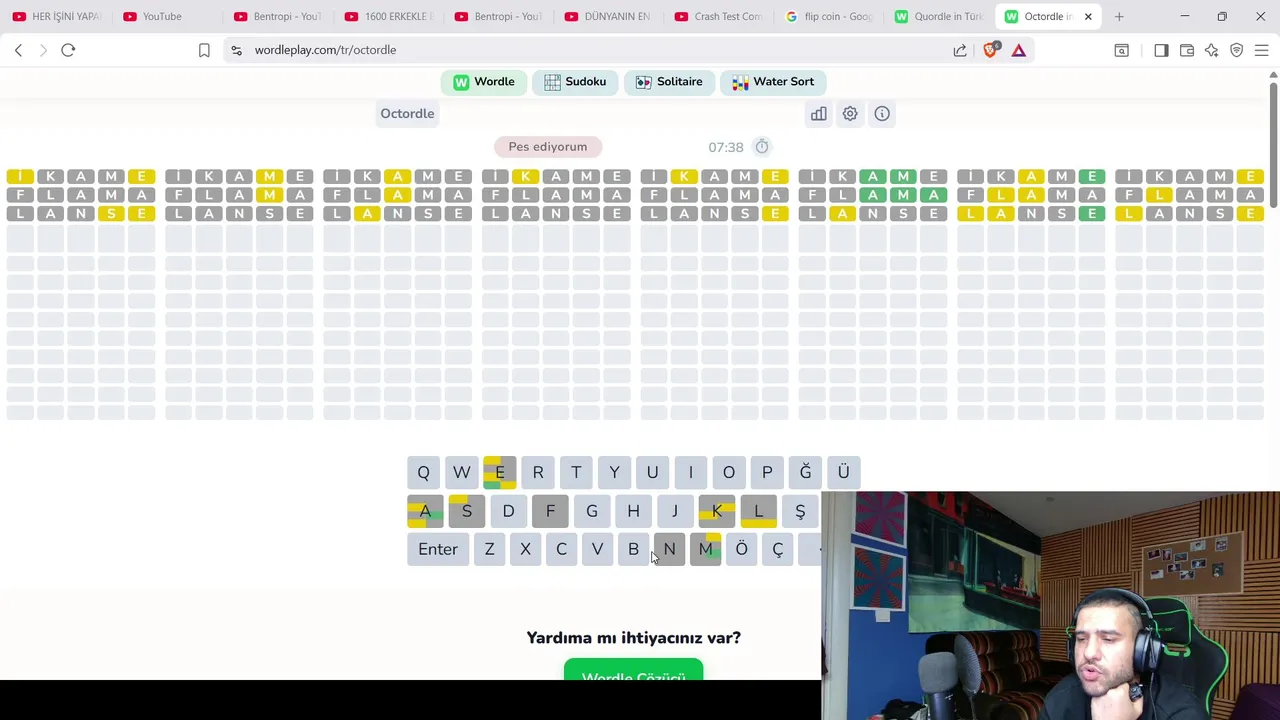The width and height of the screenshot is (1280, 720).
Task: Open the Sudoku game link
Action: pos(575,82)
